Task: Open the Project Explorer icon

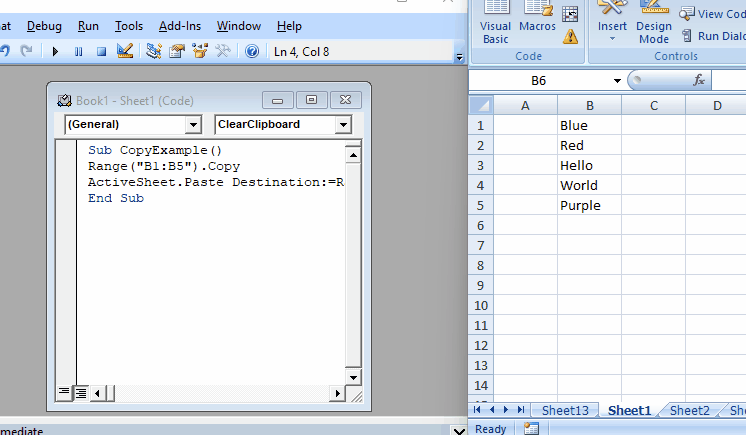Action: click(x=154, y=51)
